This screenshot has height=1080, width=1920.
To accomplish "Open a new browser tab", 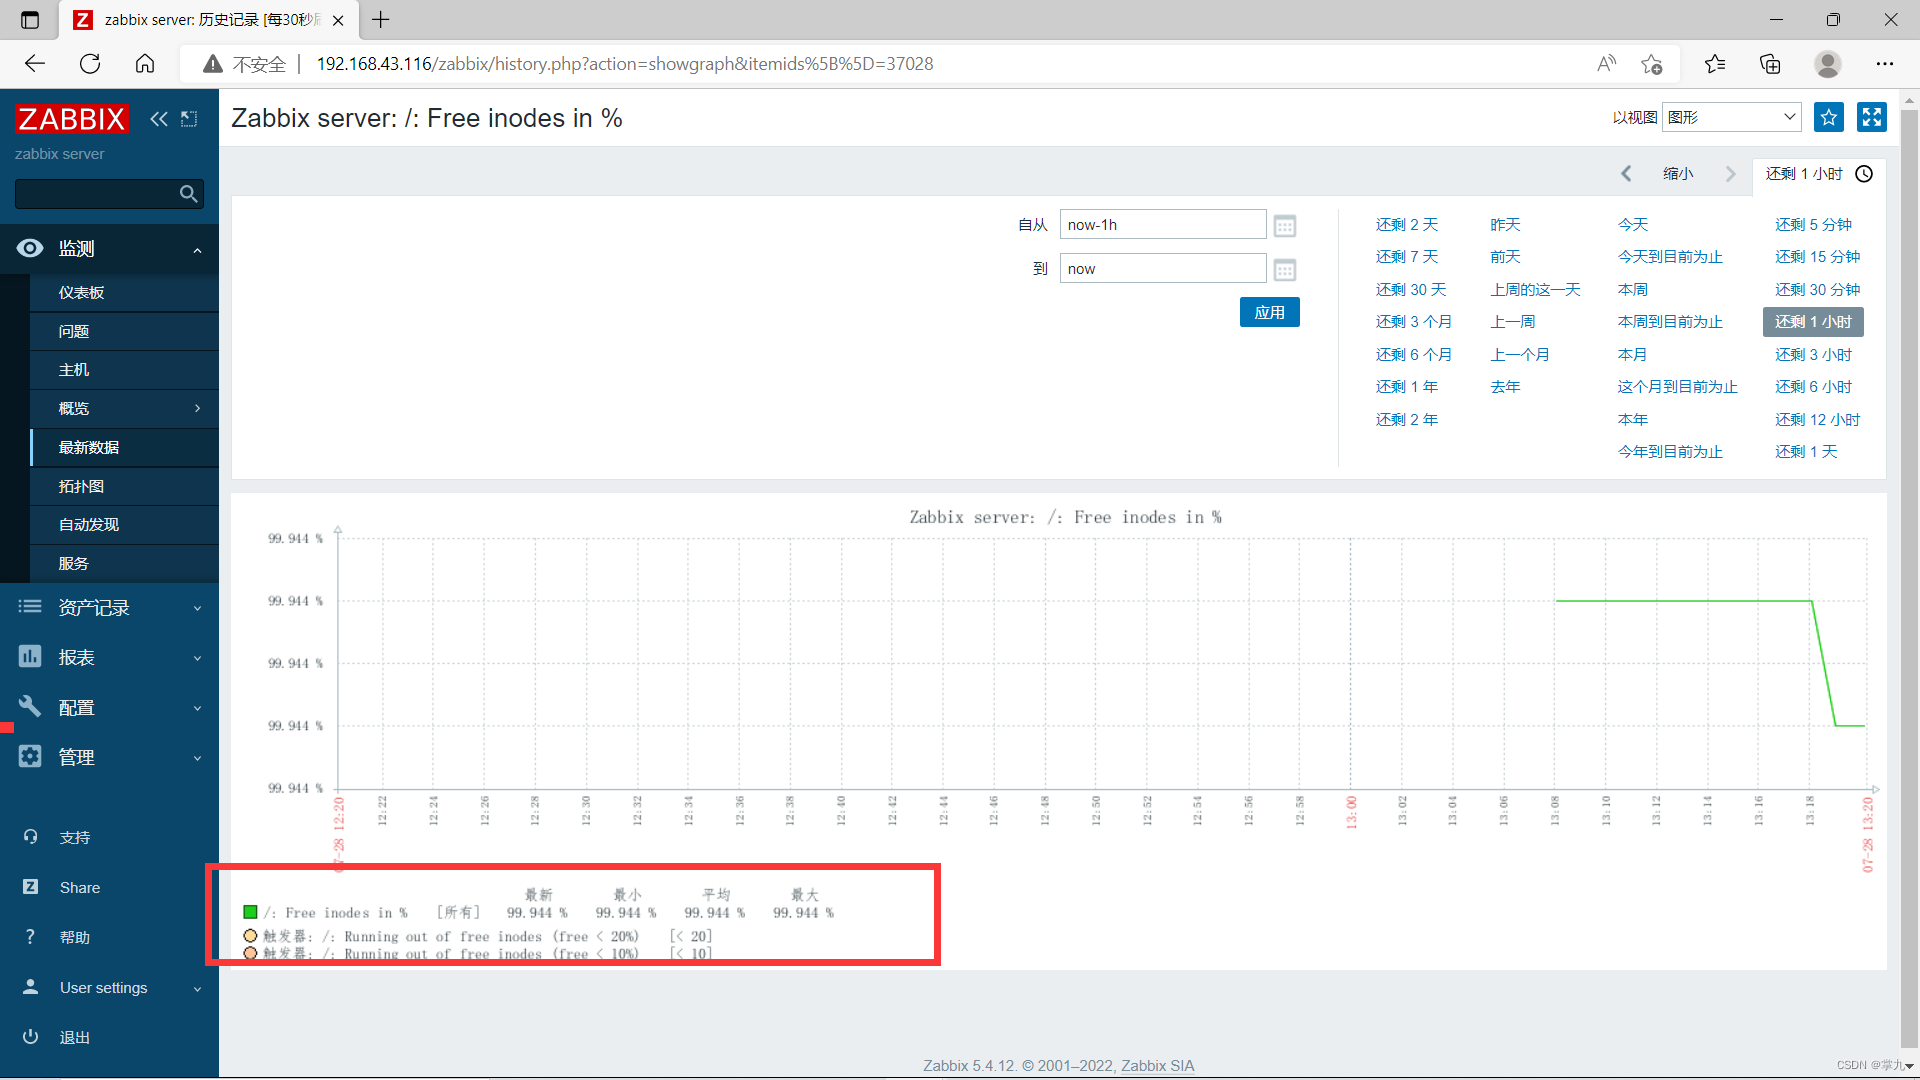I will pyautogui.click(x=381, y=20).
